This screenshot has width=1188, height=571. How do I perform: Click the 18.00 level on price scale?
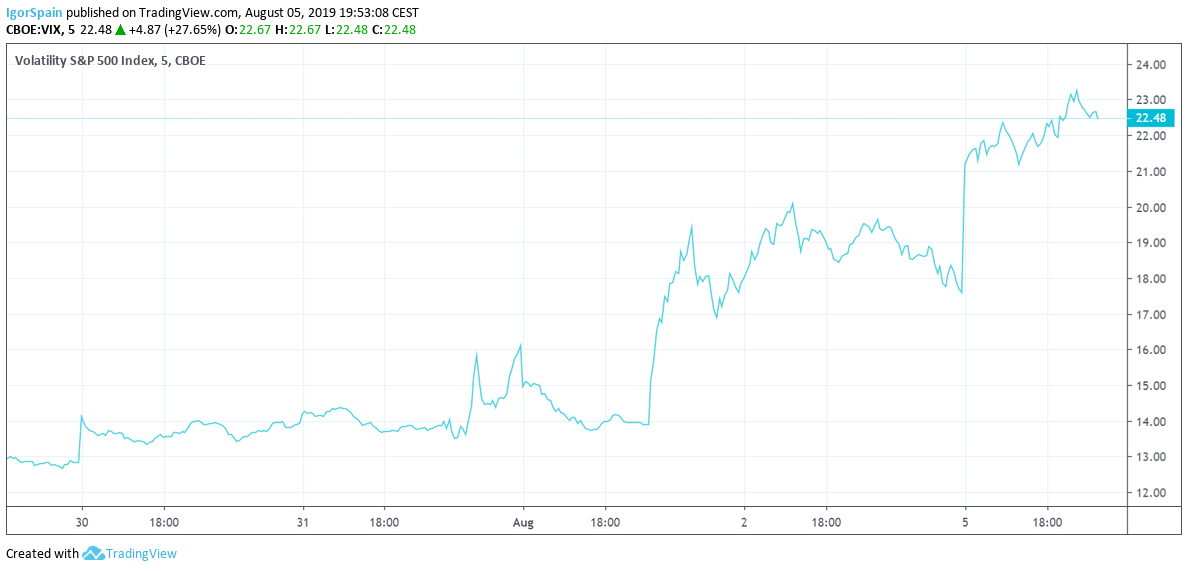[x=1152, y=279]
